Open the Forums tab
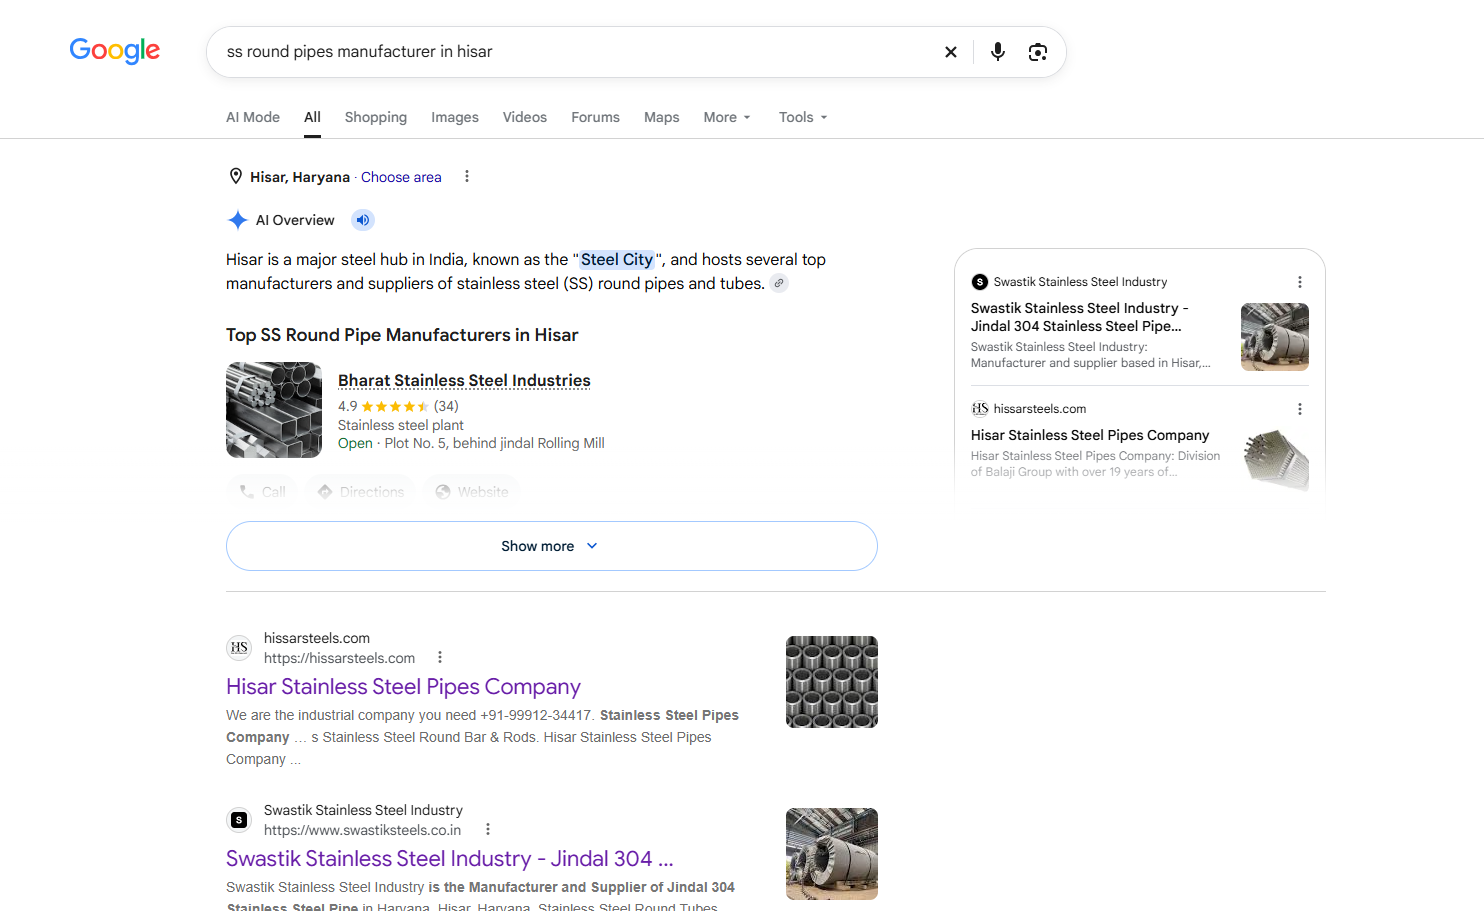 pos(596,117)
